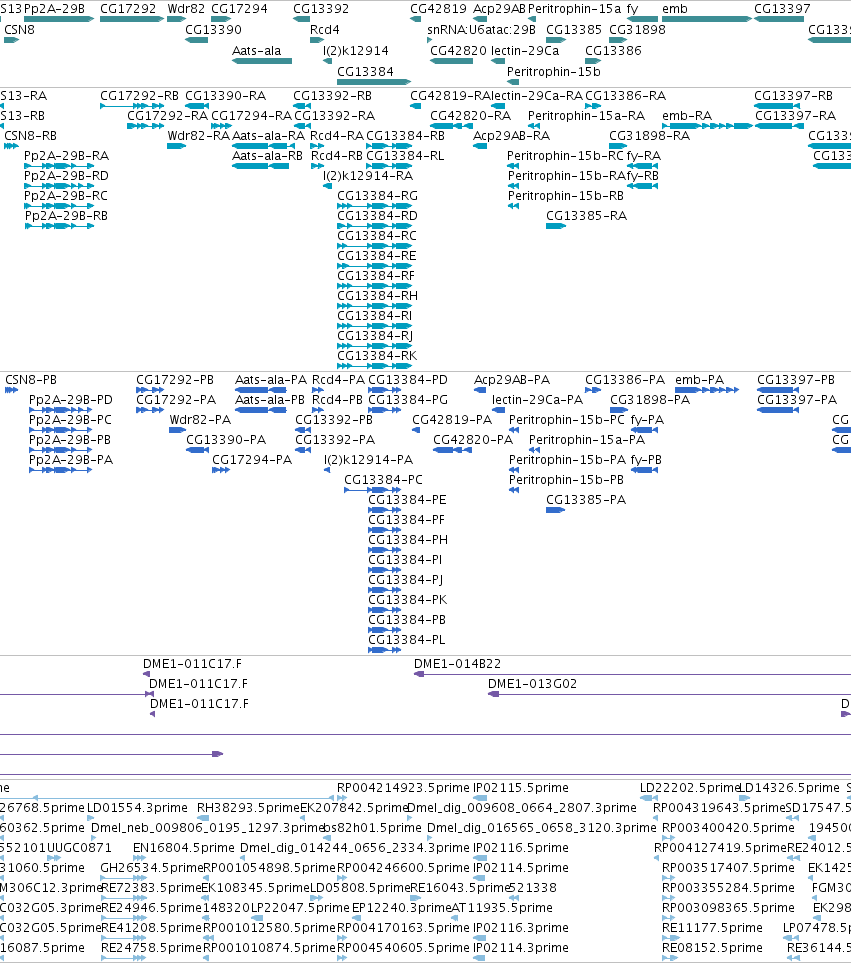Click the Aats-ala gene label
Viewport: 851px width, 963px height.
(x=256, y=50)
